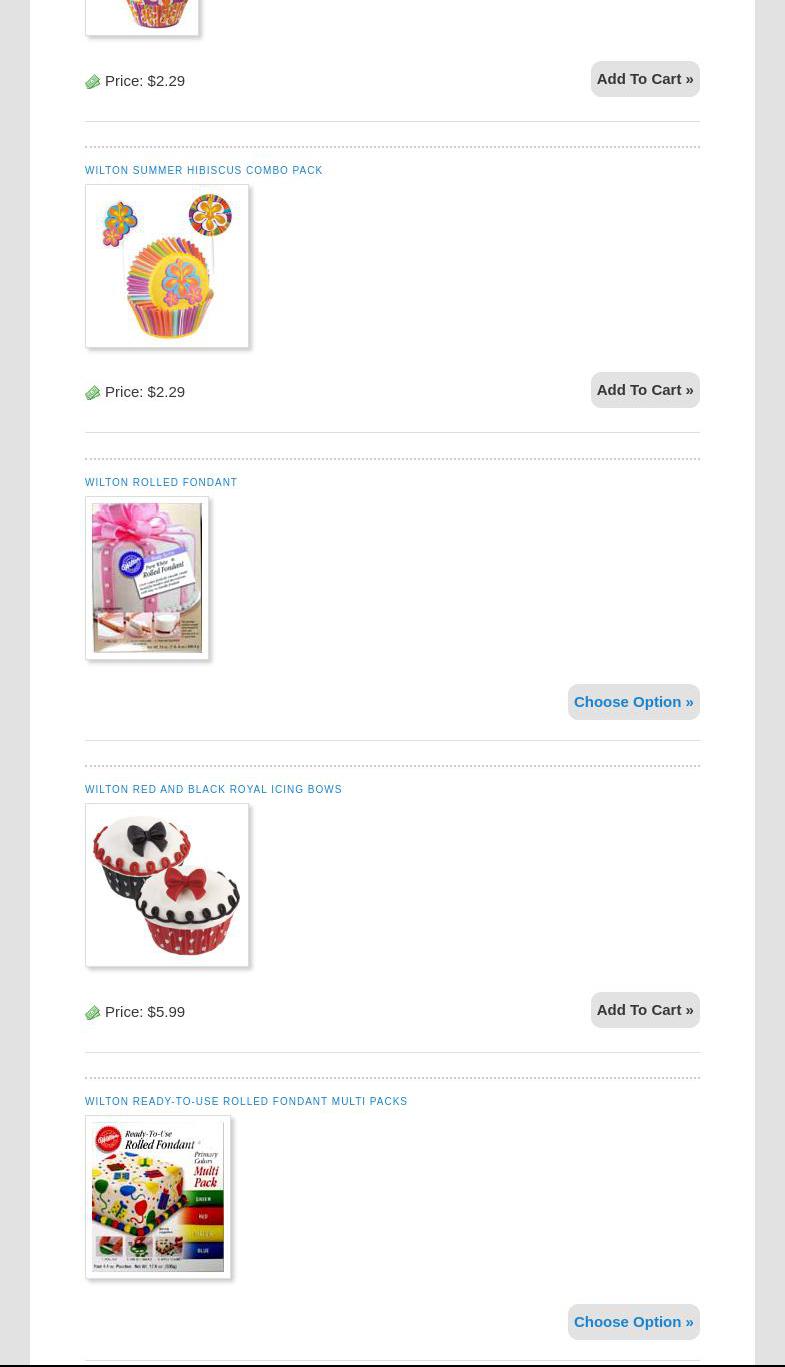View the Rolled Fondant Multi Pack image
The width and height of the screenshot is (785, 1367).
(158, 1197)
